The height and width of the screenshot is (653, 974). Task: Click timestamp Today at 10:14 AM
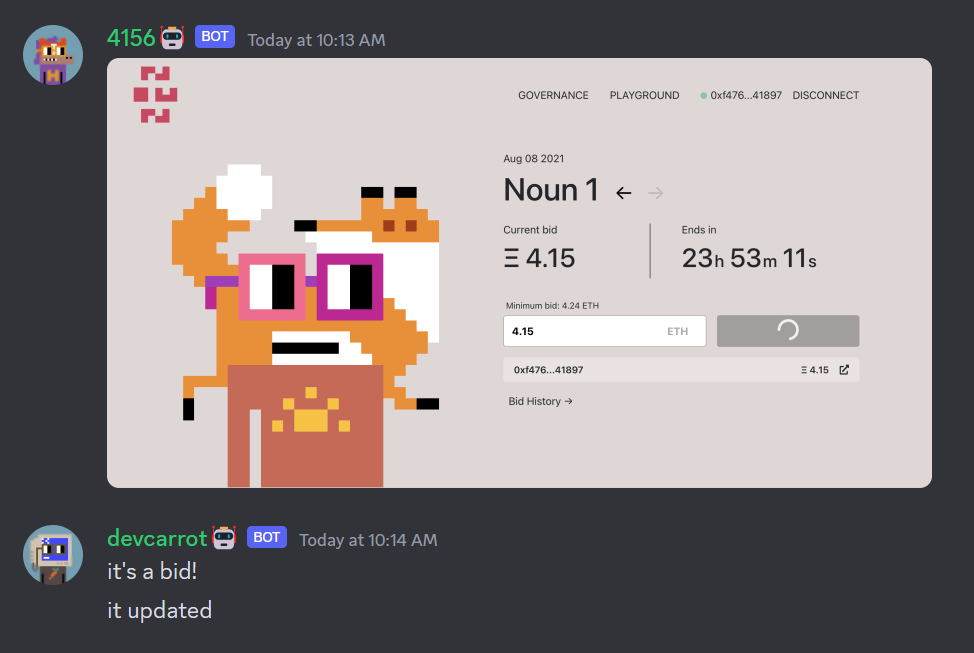pos(368,541)
